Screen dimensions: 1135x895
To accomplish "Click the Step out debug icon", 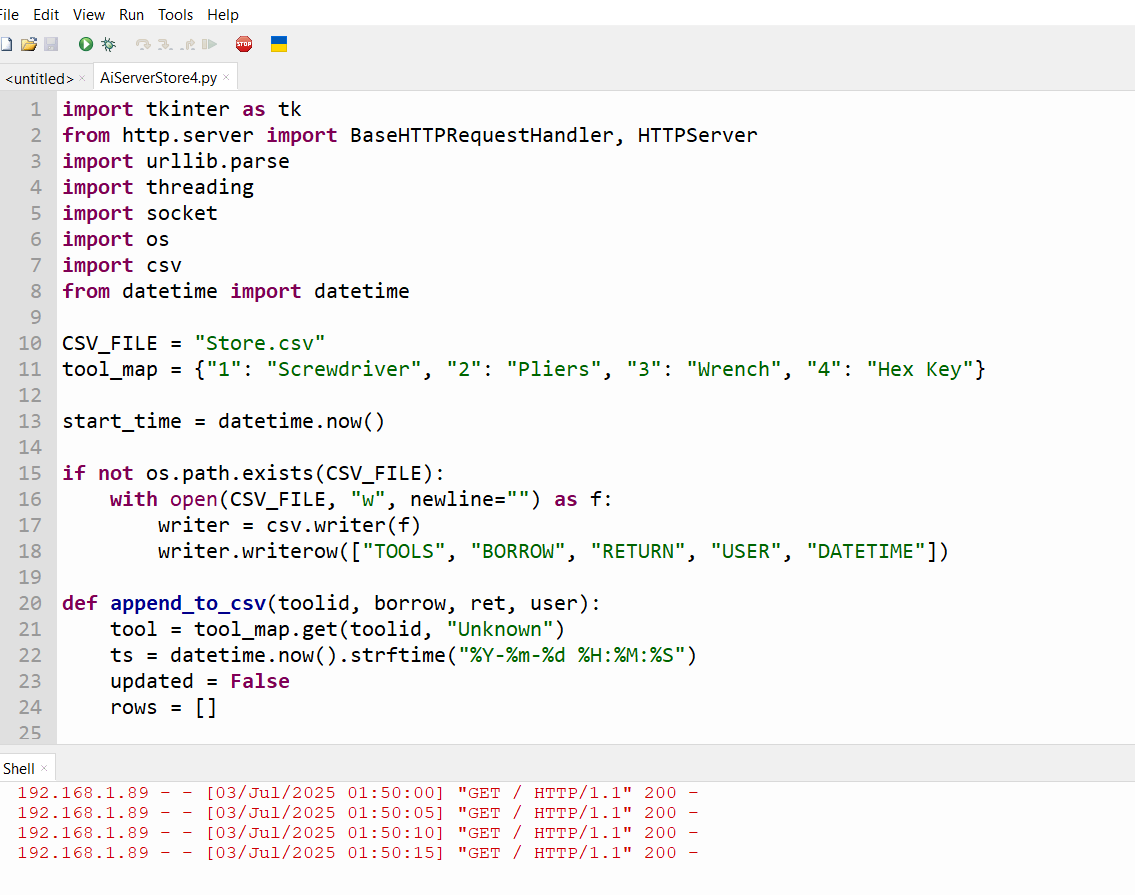I will [x=187, y=44].
